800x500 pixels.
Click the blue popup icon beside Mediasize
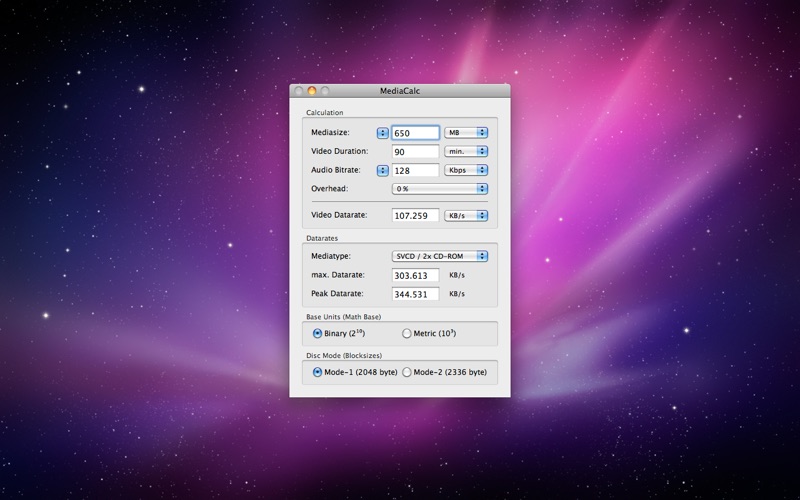382,133
